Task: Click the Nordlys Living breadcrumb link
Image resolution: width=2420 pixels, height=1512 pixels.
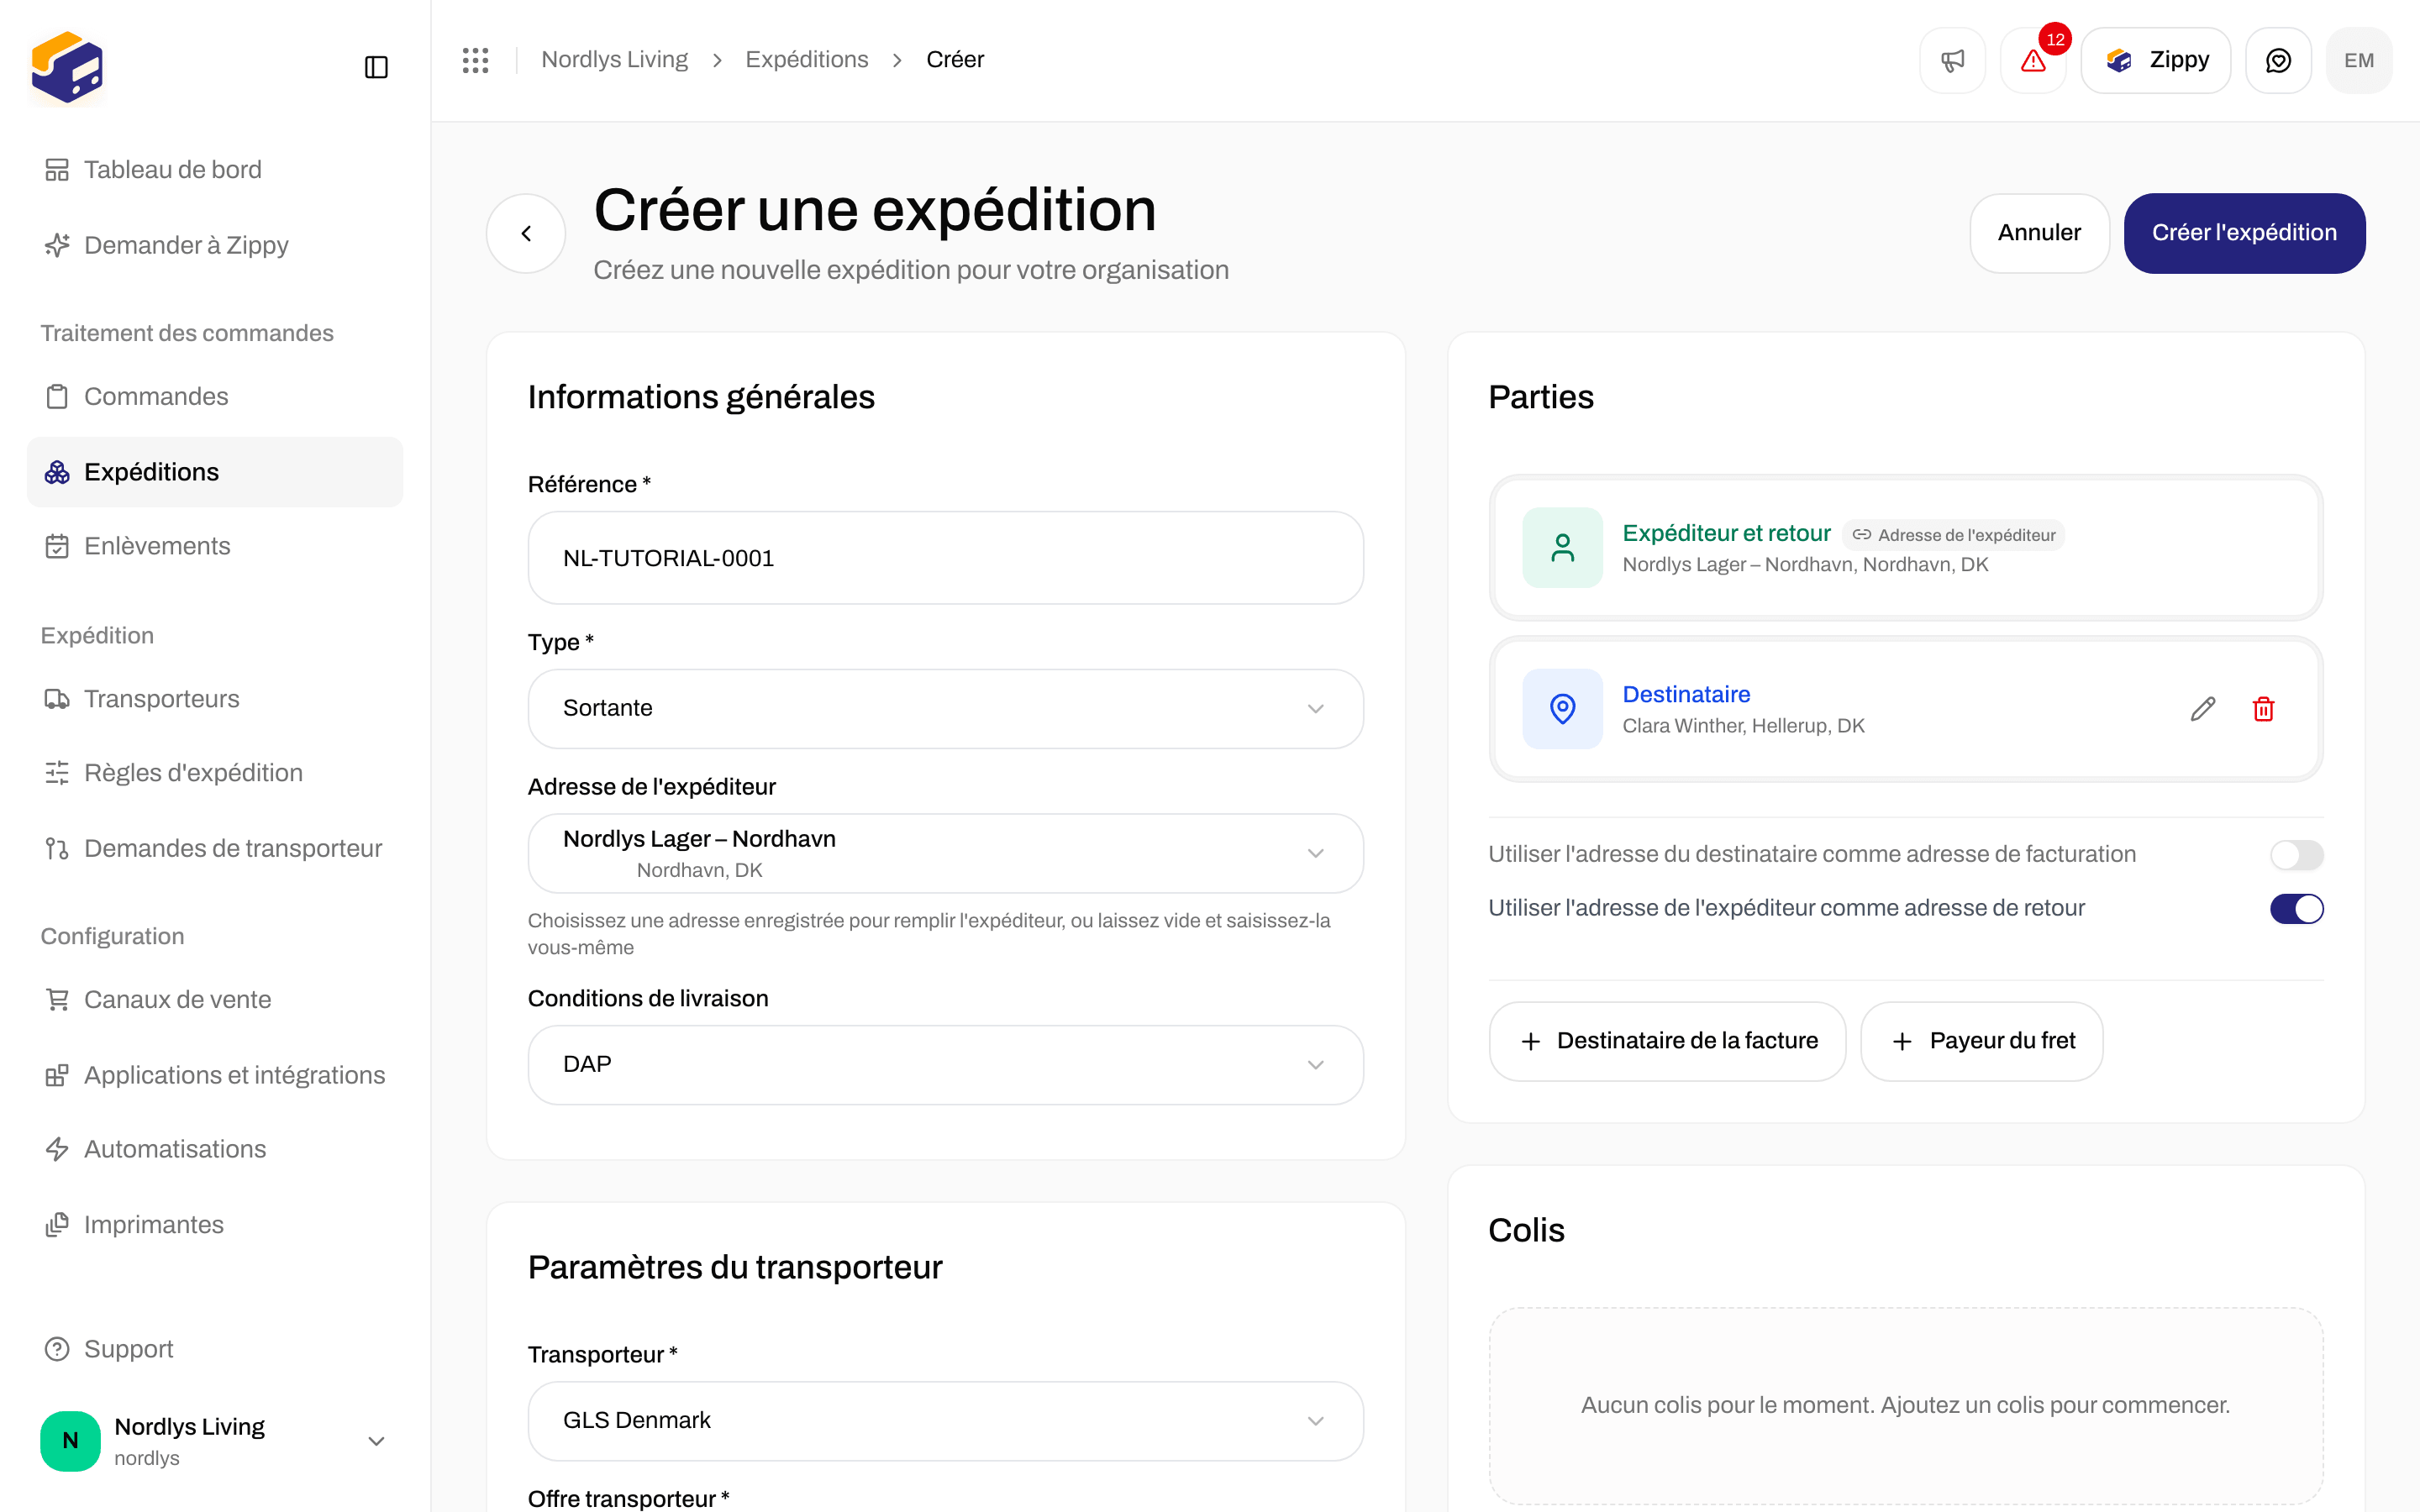Action: coord(614,60)
